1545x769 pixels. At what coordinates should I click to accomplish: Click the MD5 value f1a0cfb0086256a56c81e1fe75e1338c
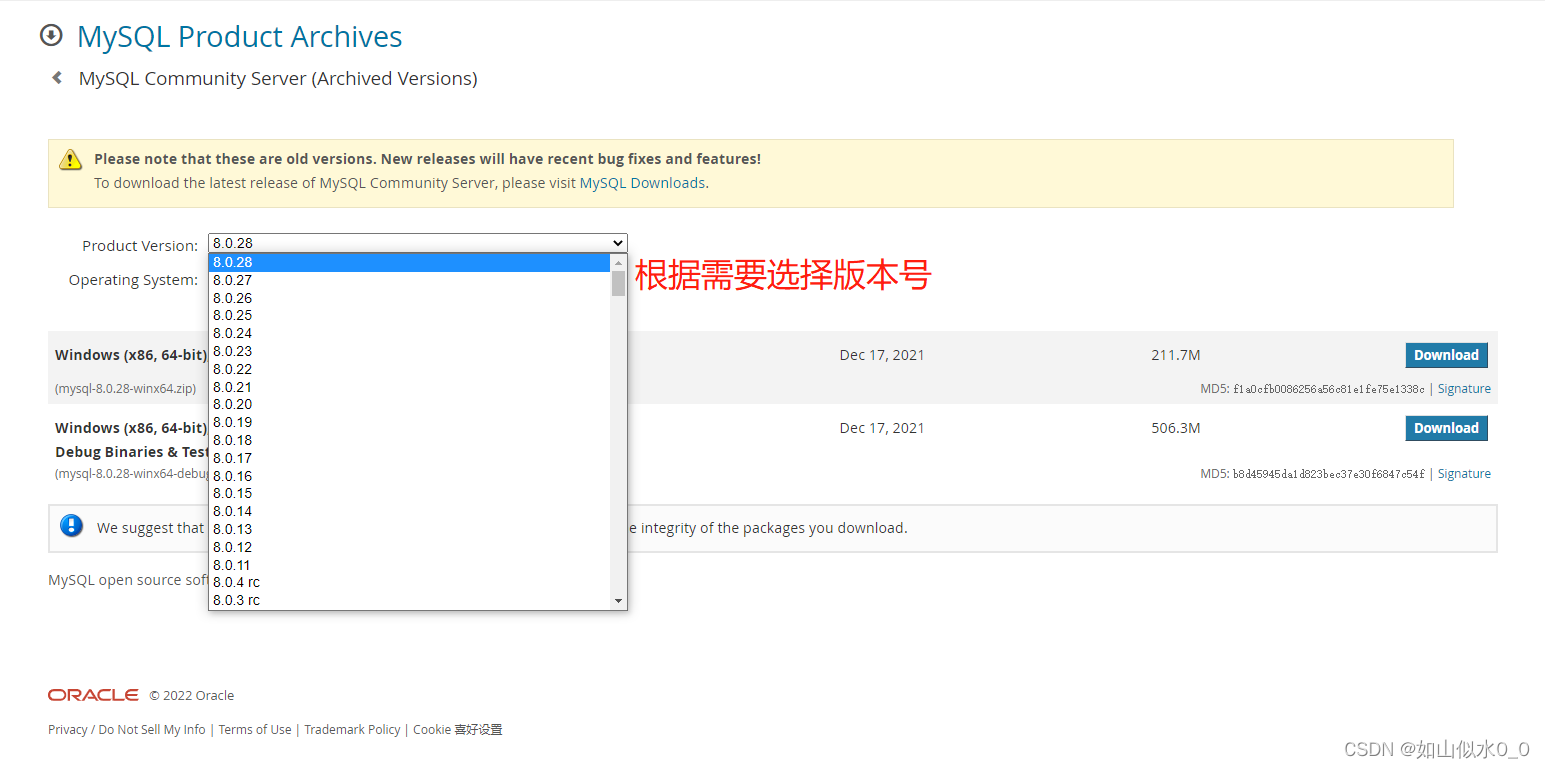click(x=1329, y=389)
